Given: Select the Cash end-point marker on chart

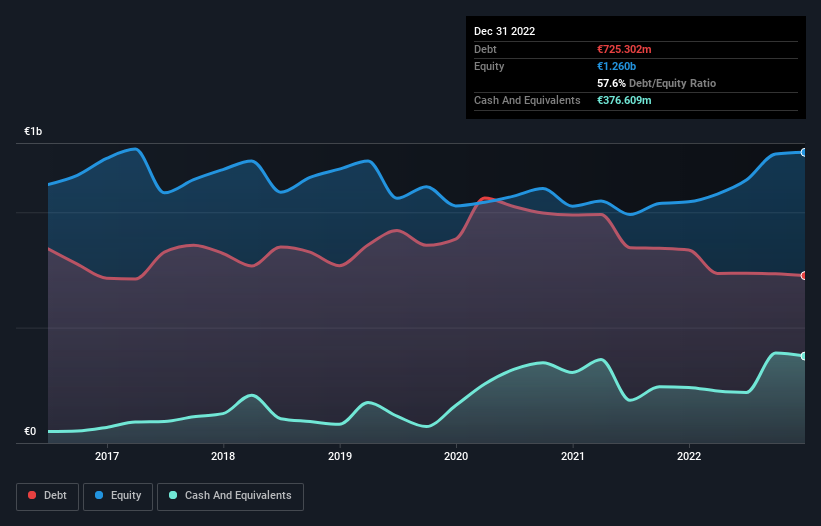Looking at the screenshot, I should [x=804, y=356].
